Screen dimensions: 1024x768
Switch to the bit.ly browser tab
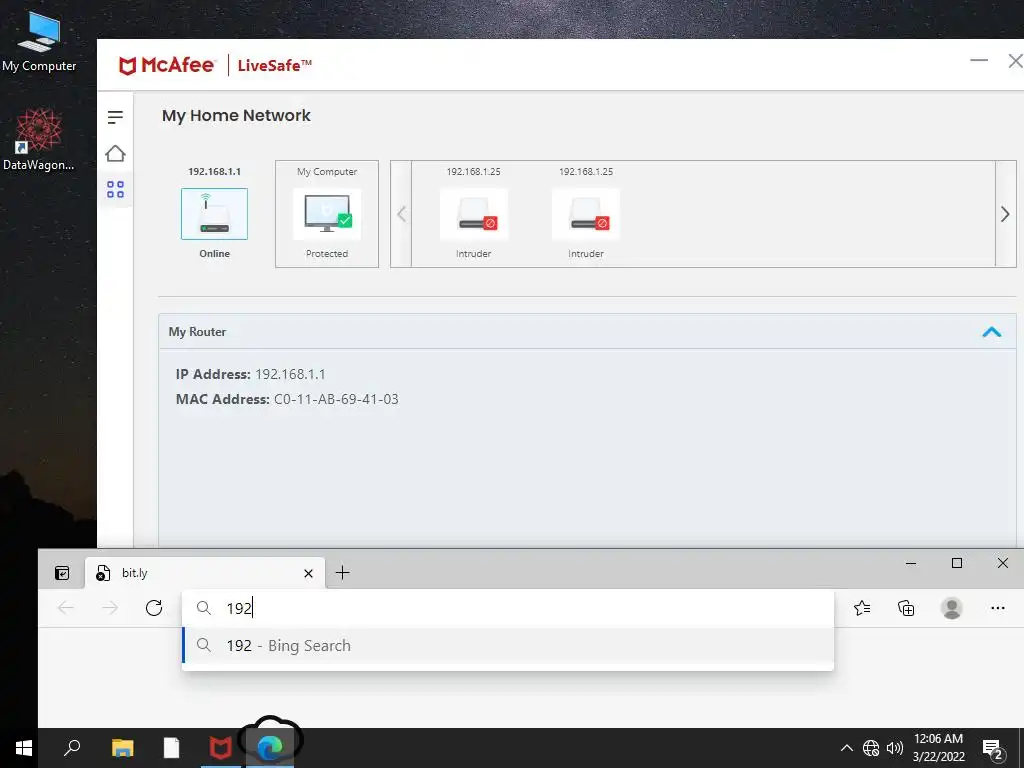pyautogui.click(x=205, y=573)
